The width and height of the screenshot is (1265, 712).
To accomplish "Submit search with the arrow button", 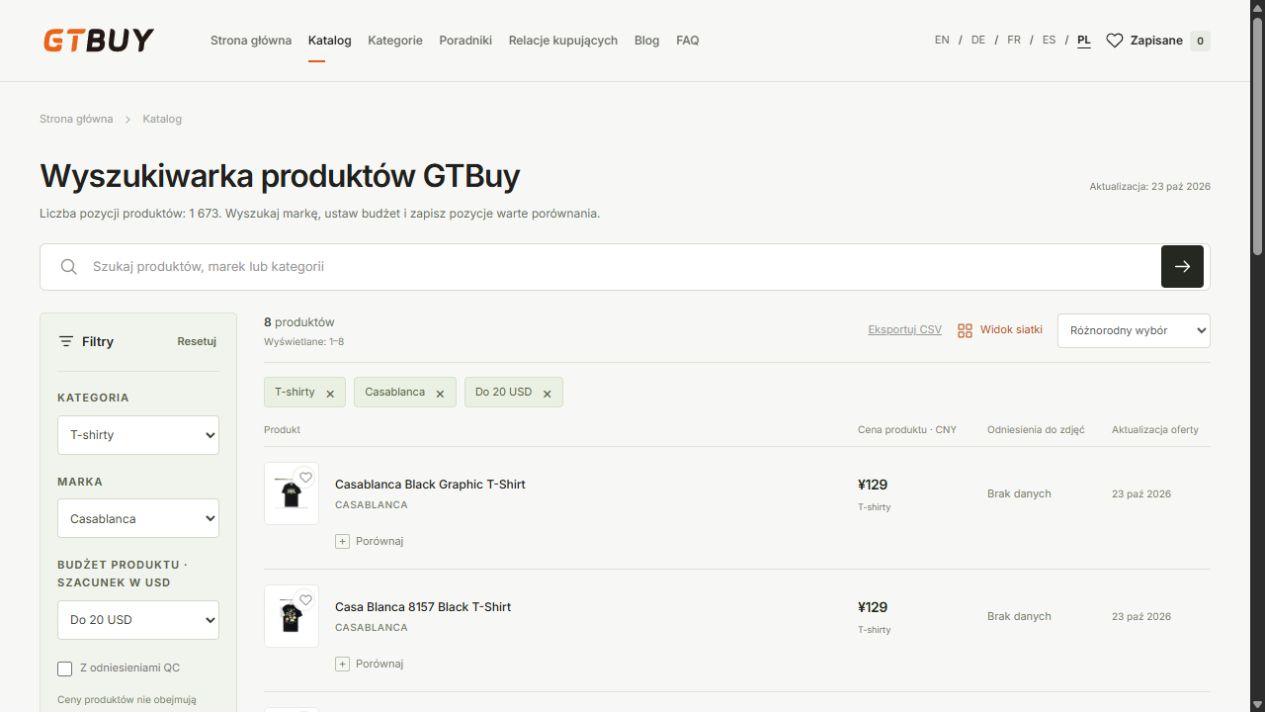I will pyautogui.click(x=1182, y=267).
